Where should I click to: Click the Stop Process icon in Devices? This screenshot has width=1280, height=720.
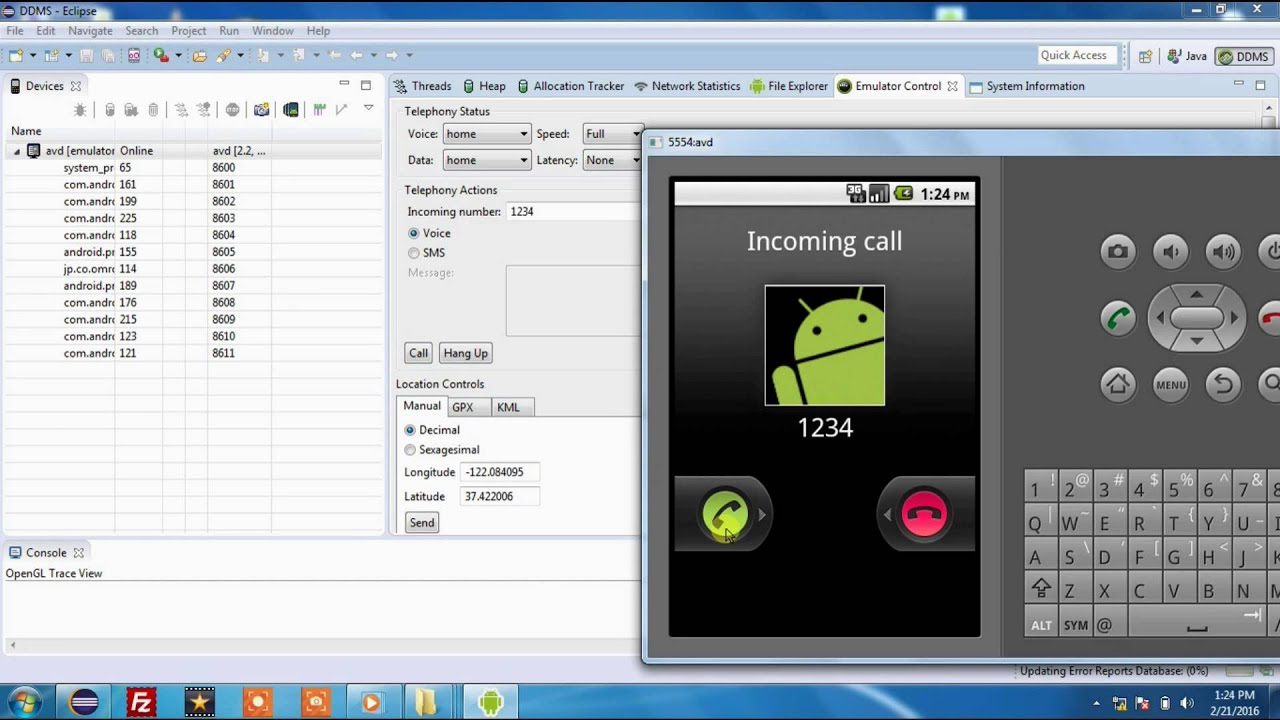[232, 110]
